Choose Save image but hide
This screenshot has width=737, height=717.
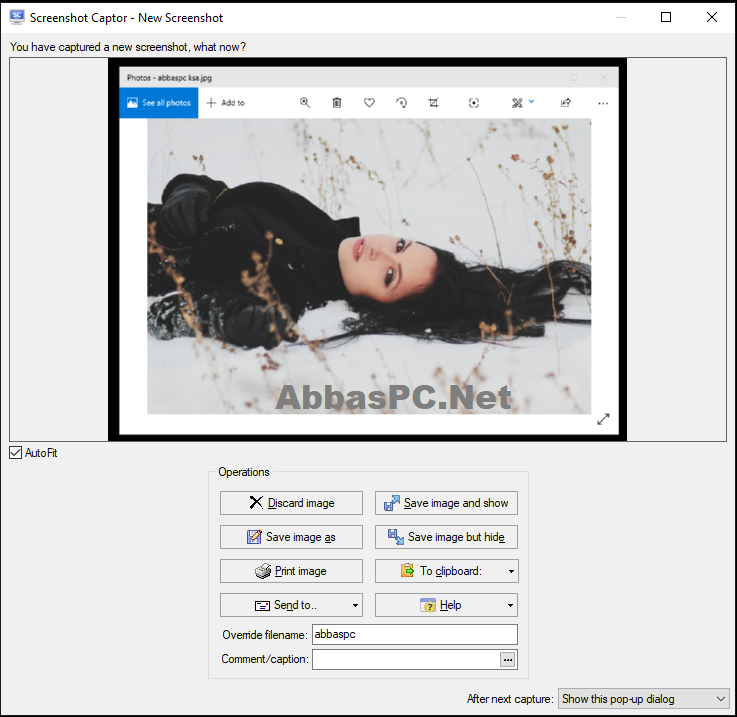click(x=446, y=537)
